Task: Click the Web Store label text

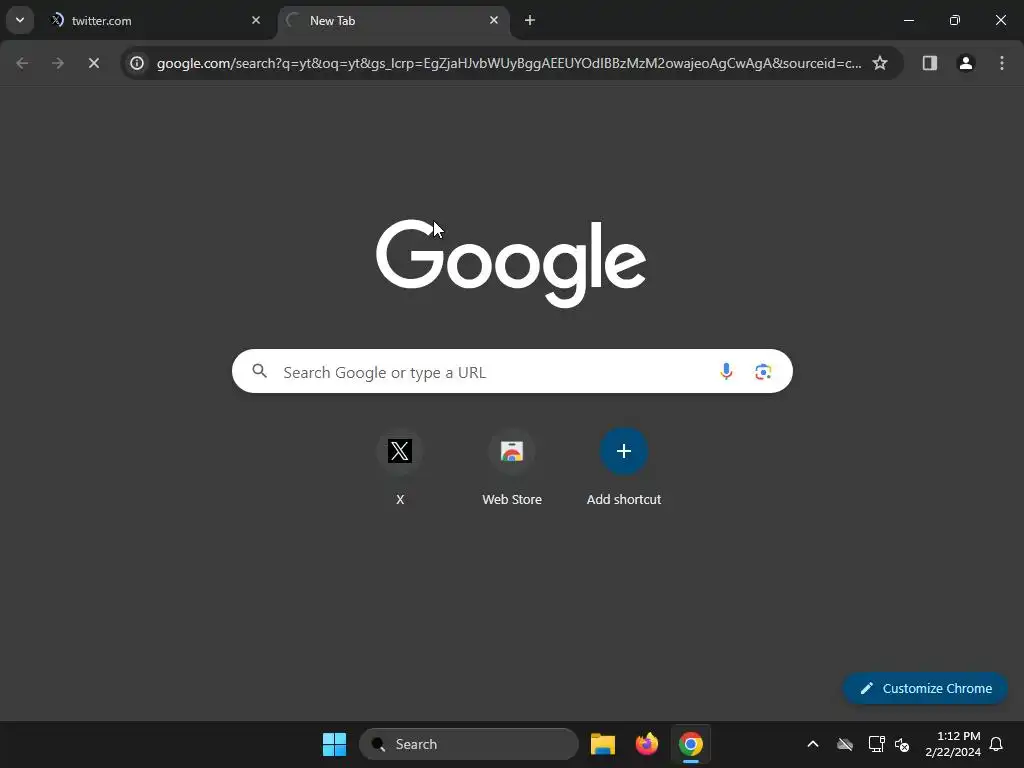Action: pyautogui.click(x=512, y=500)
